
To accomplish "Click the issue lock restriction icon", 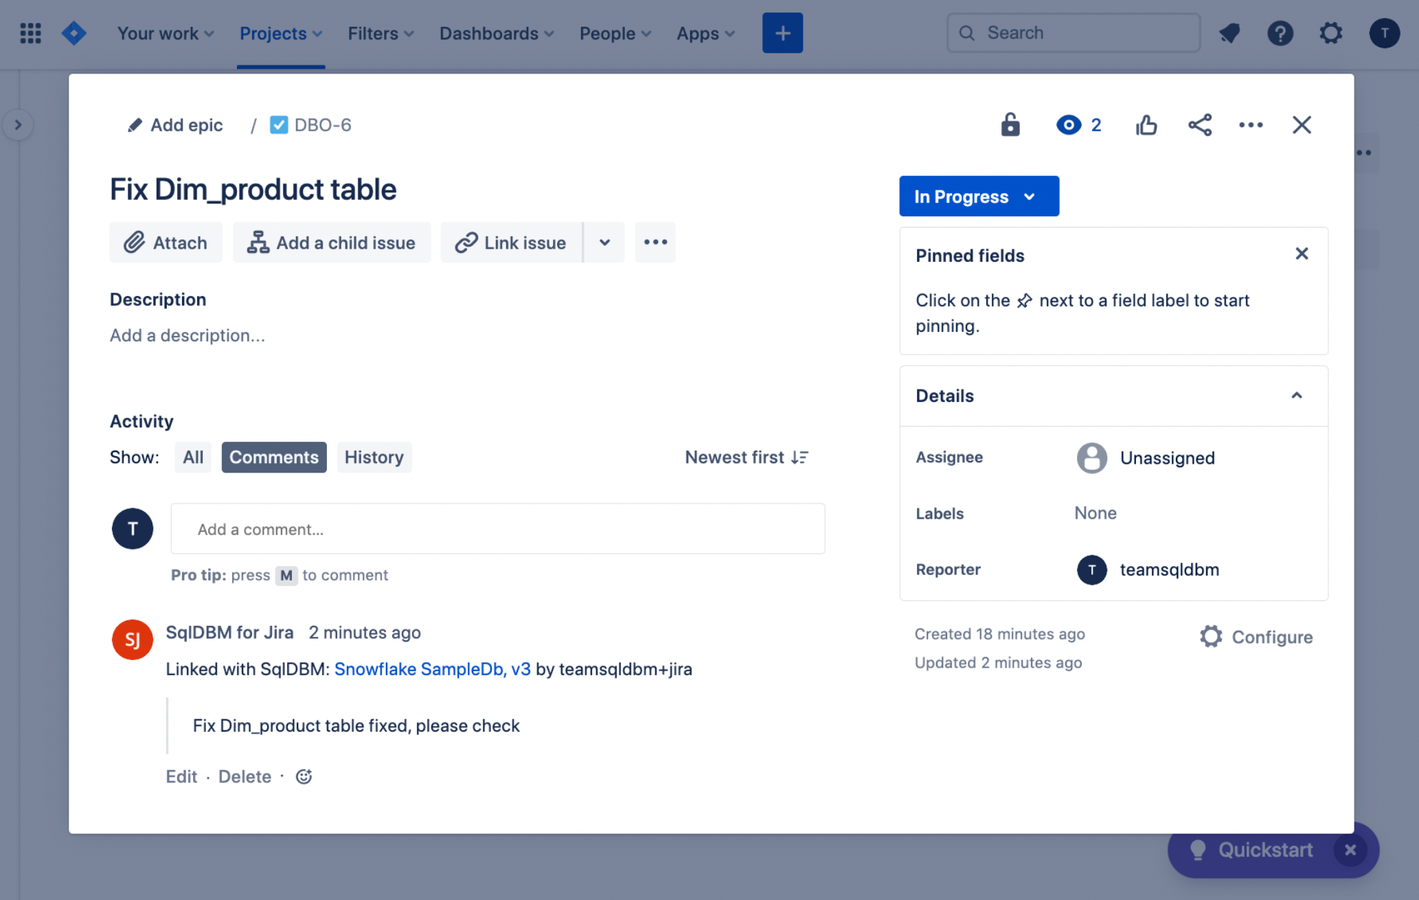I will click(1010, 125).
